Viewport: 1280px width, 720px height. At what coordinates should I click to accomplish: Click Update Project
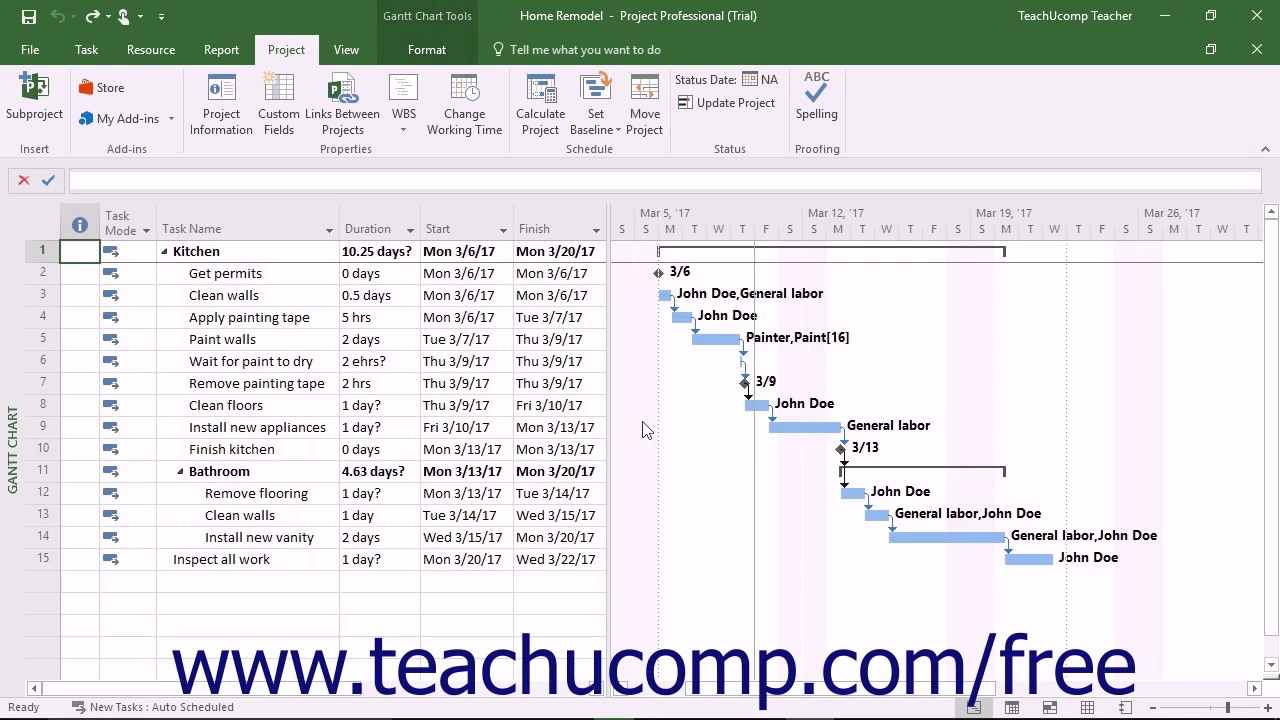pyautogui.click(x=727, y=103)
